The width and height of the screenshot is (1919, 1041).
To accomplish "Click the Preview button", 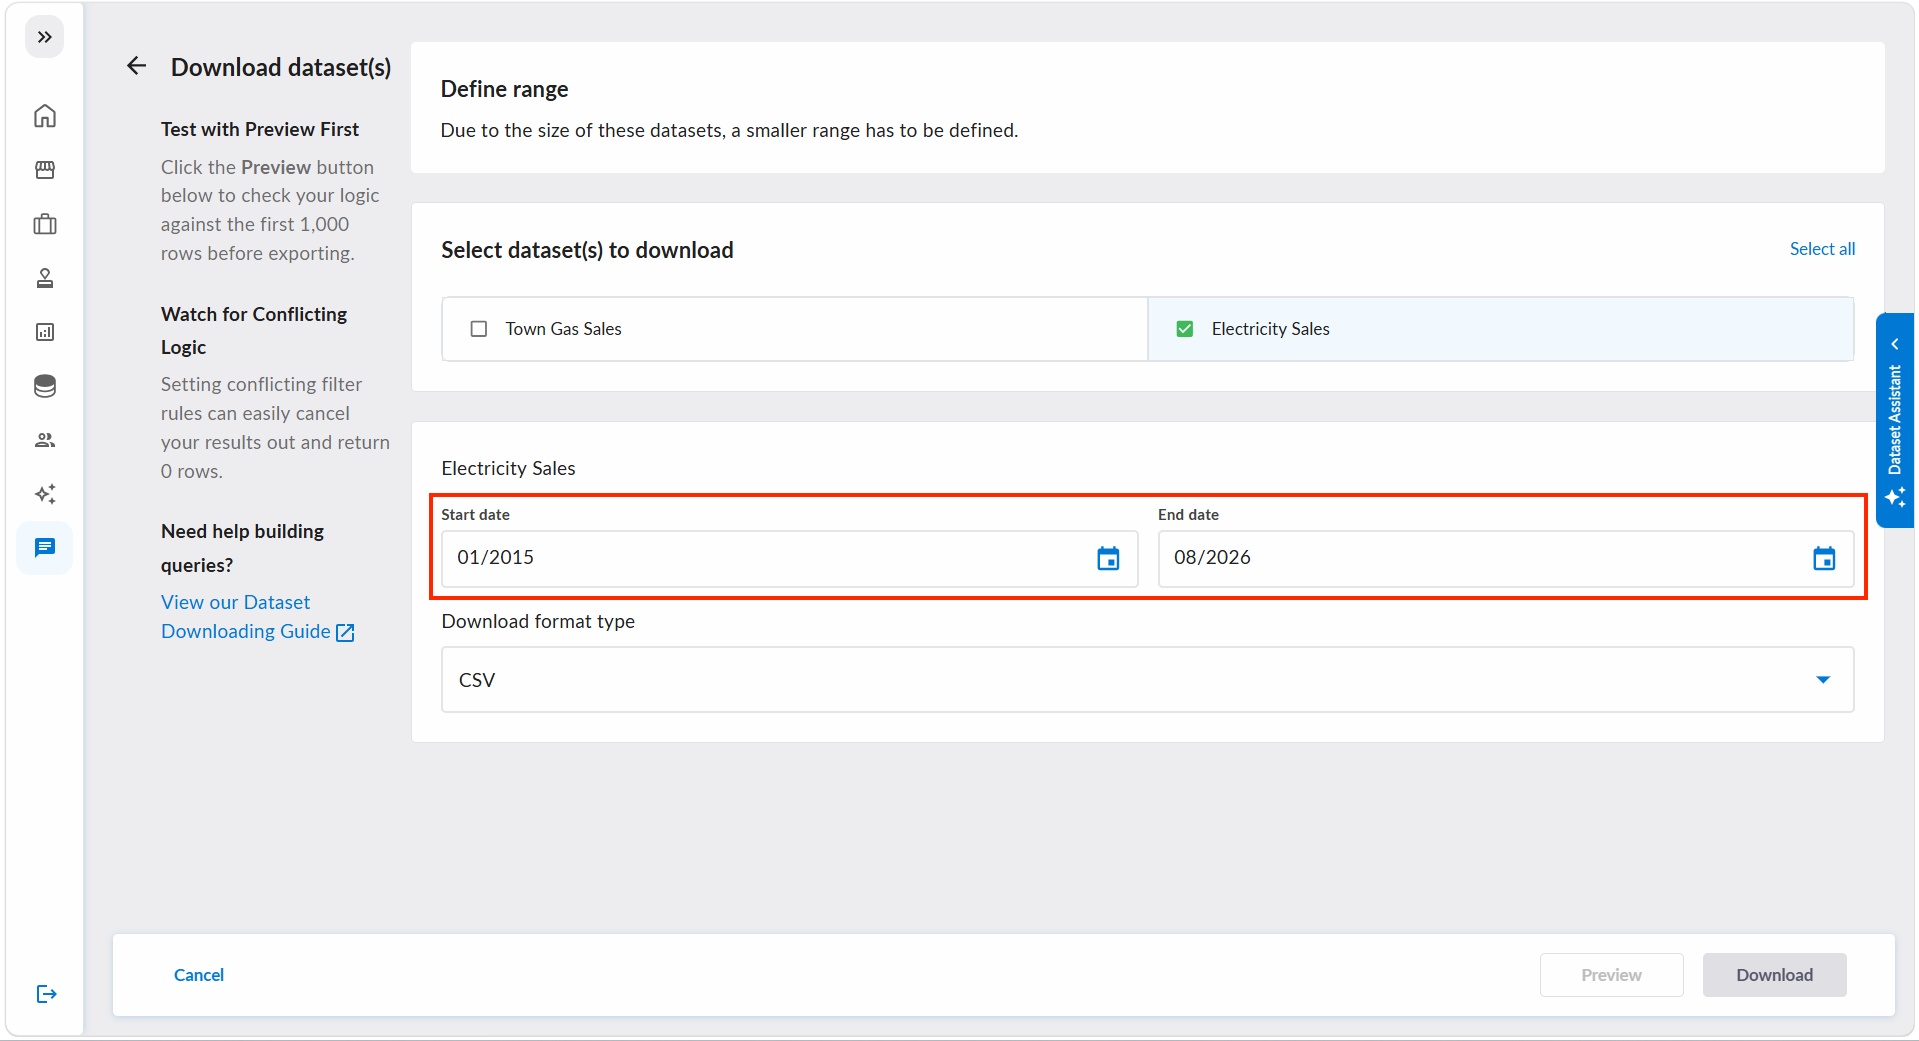I will (1611, 975).
